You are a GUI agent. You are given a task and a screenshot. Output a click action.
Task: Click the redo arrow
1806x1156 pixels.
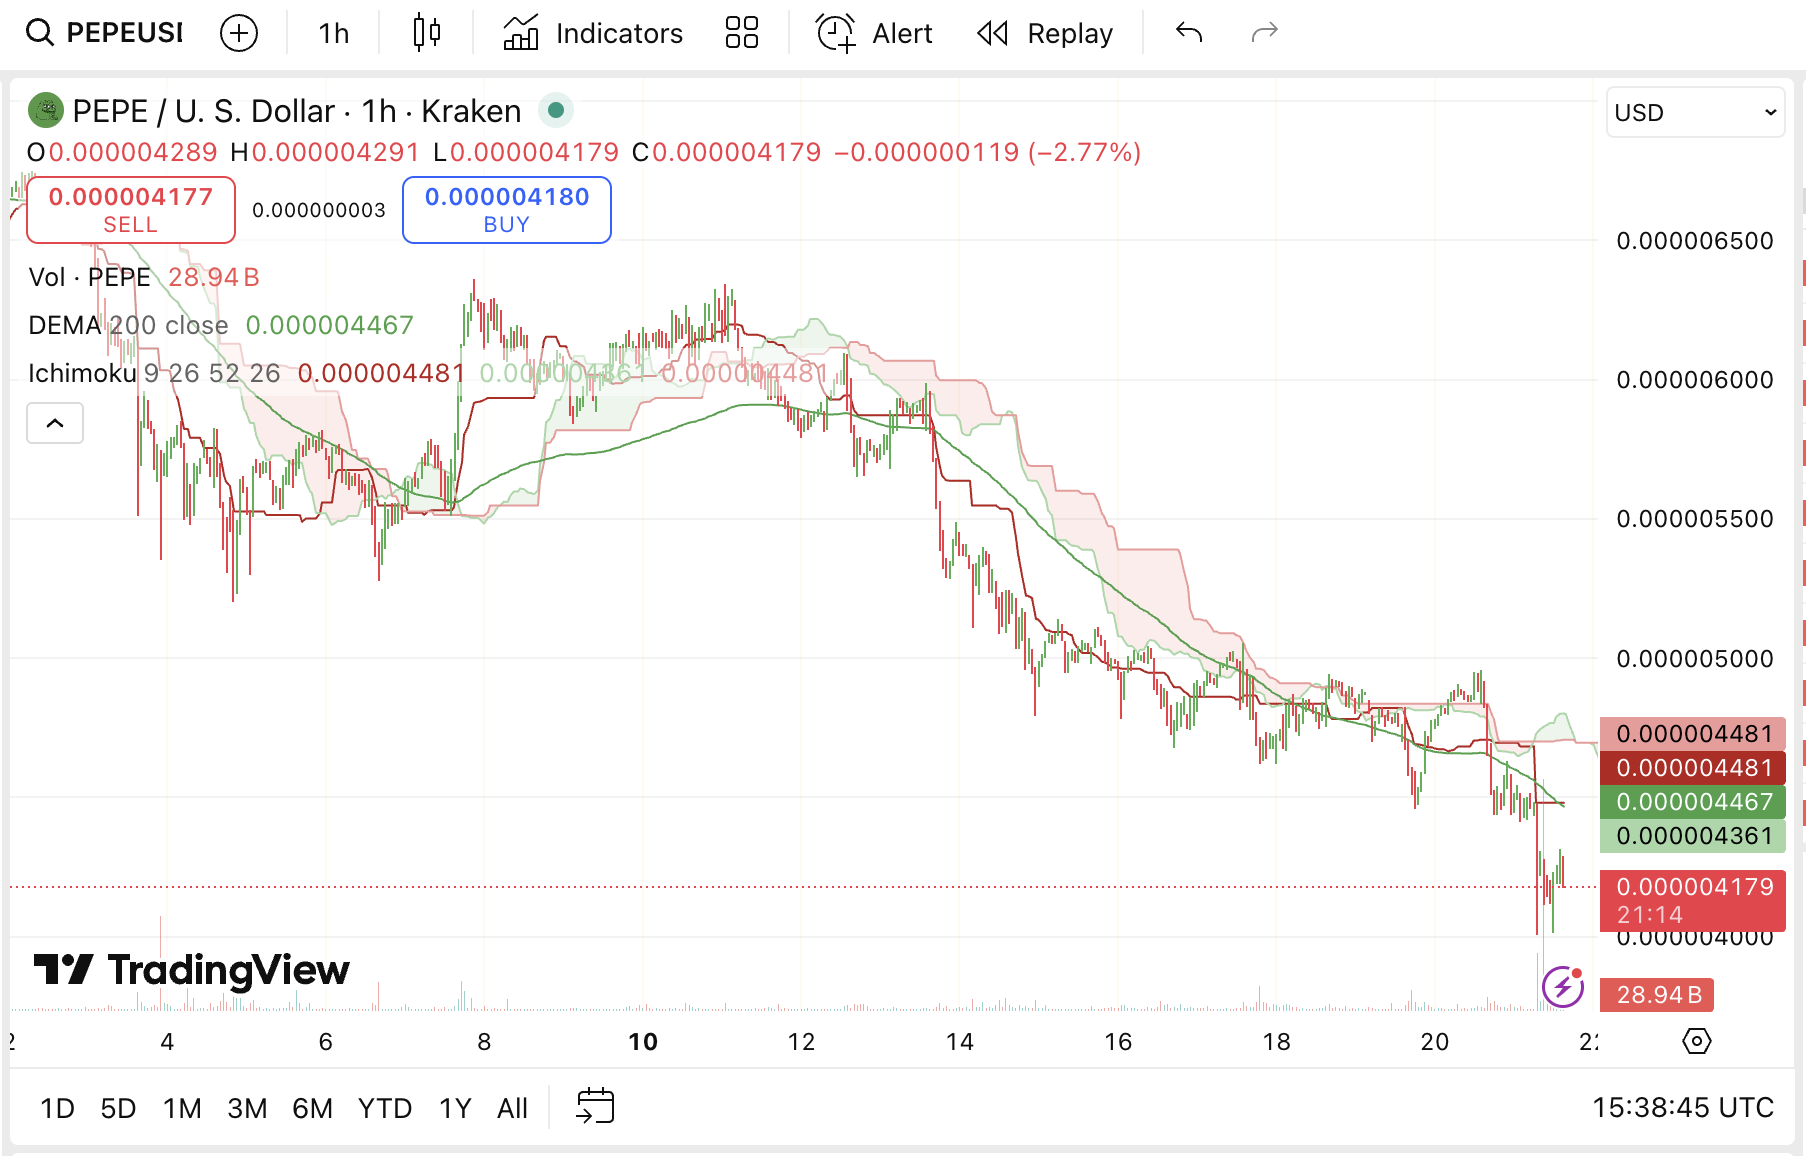coord(1265,33)
